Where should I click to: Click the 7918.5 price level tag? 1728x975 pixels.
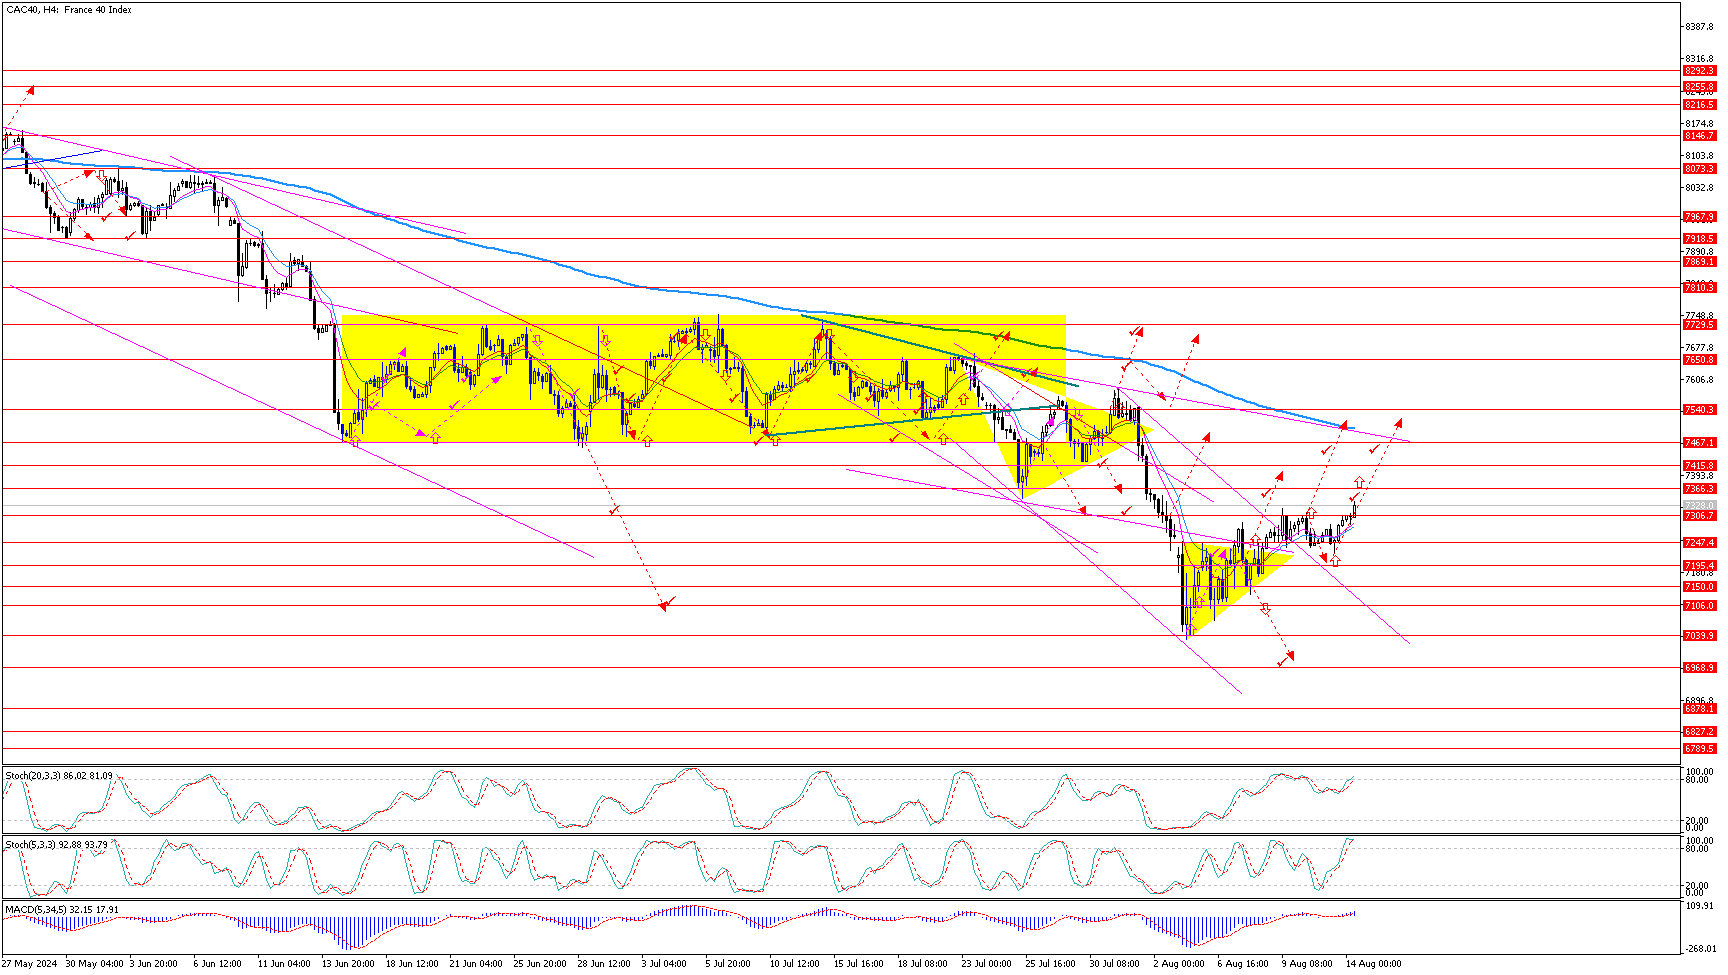(1699, 238)
